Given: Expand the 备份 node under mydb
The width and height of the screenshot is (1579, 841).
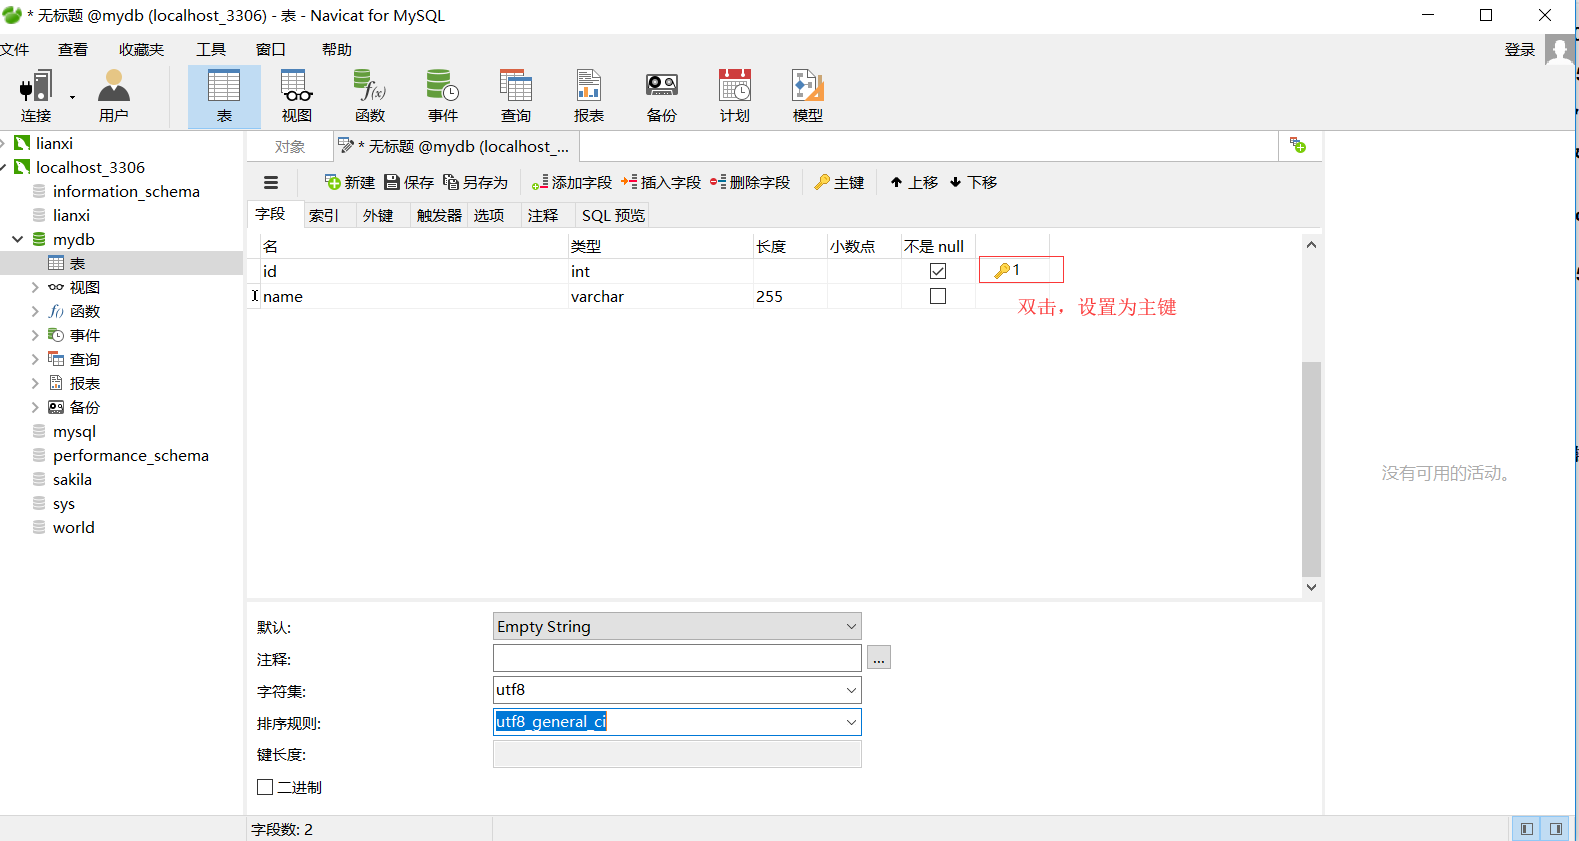Looking at the screenshot, I should [x=35, y=407].
